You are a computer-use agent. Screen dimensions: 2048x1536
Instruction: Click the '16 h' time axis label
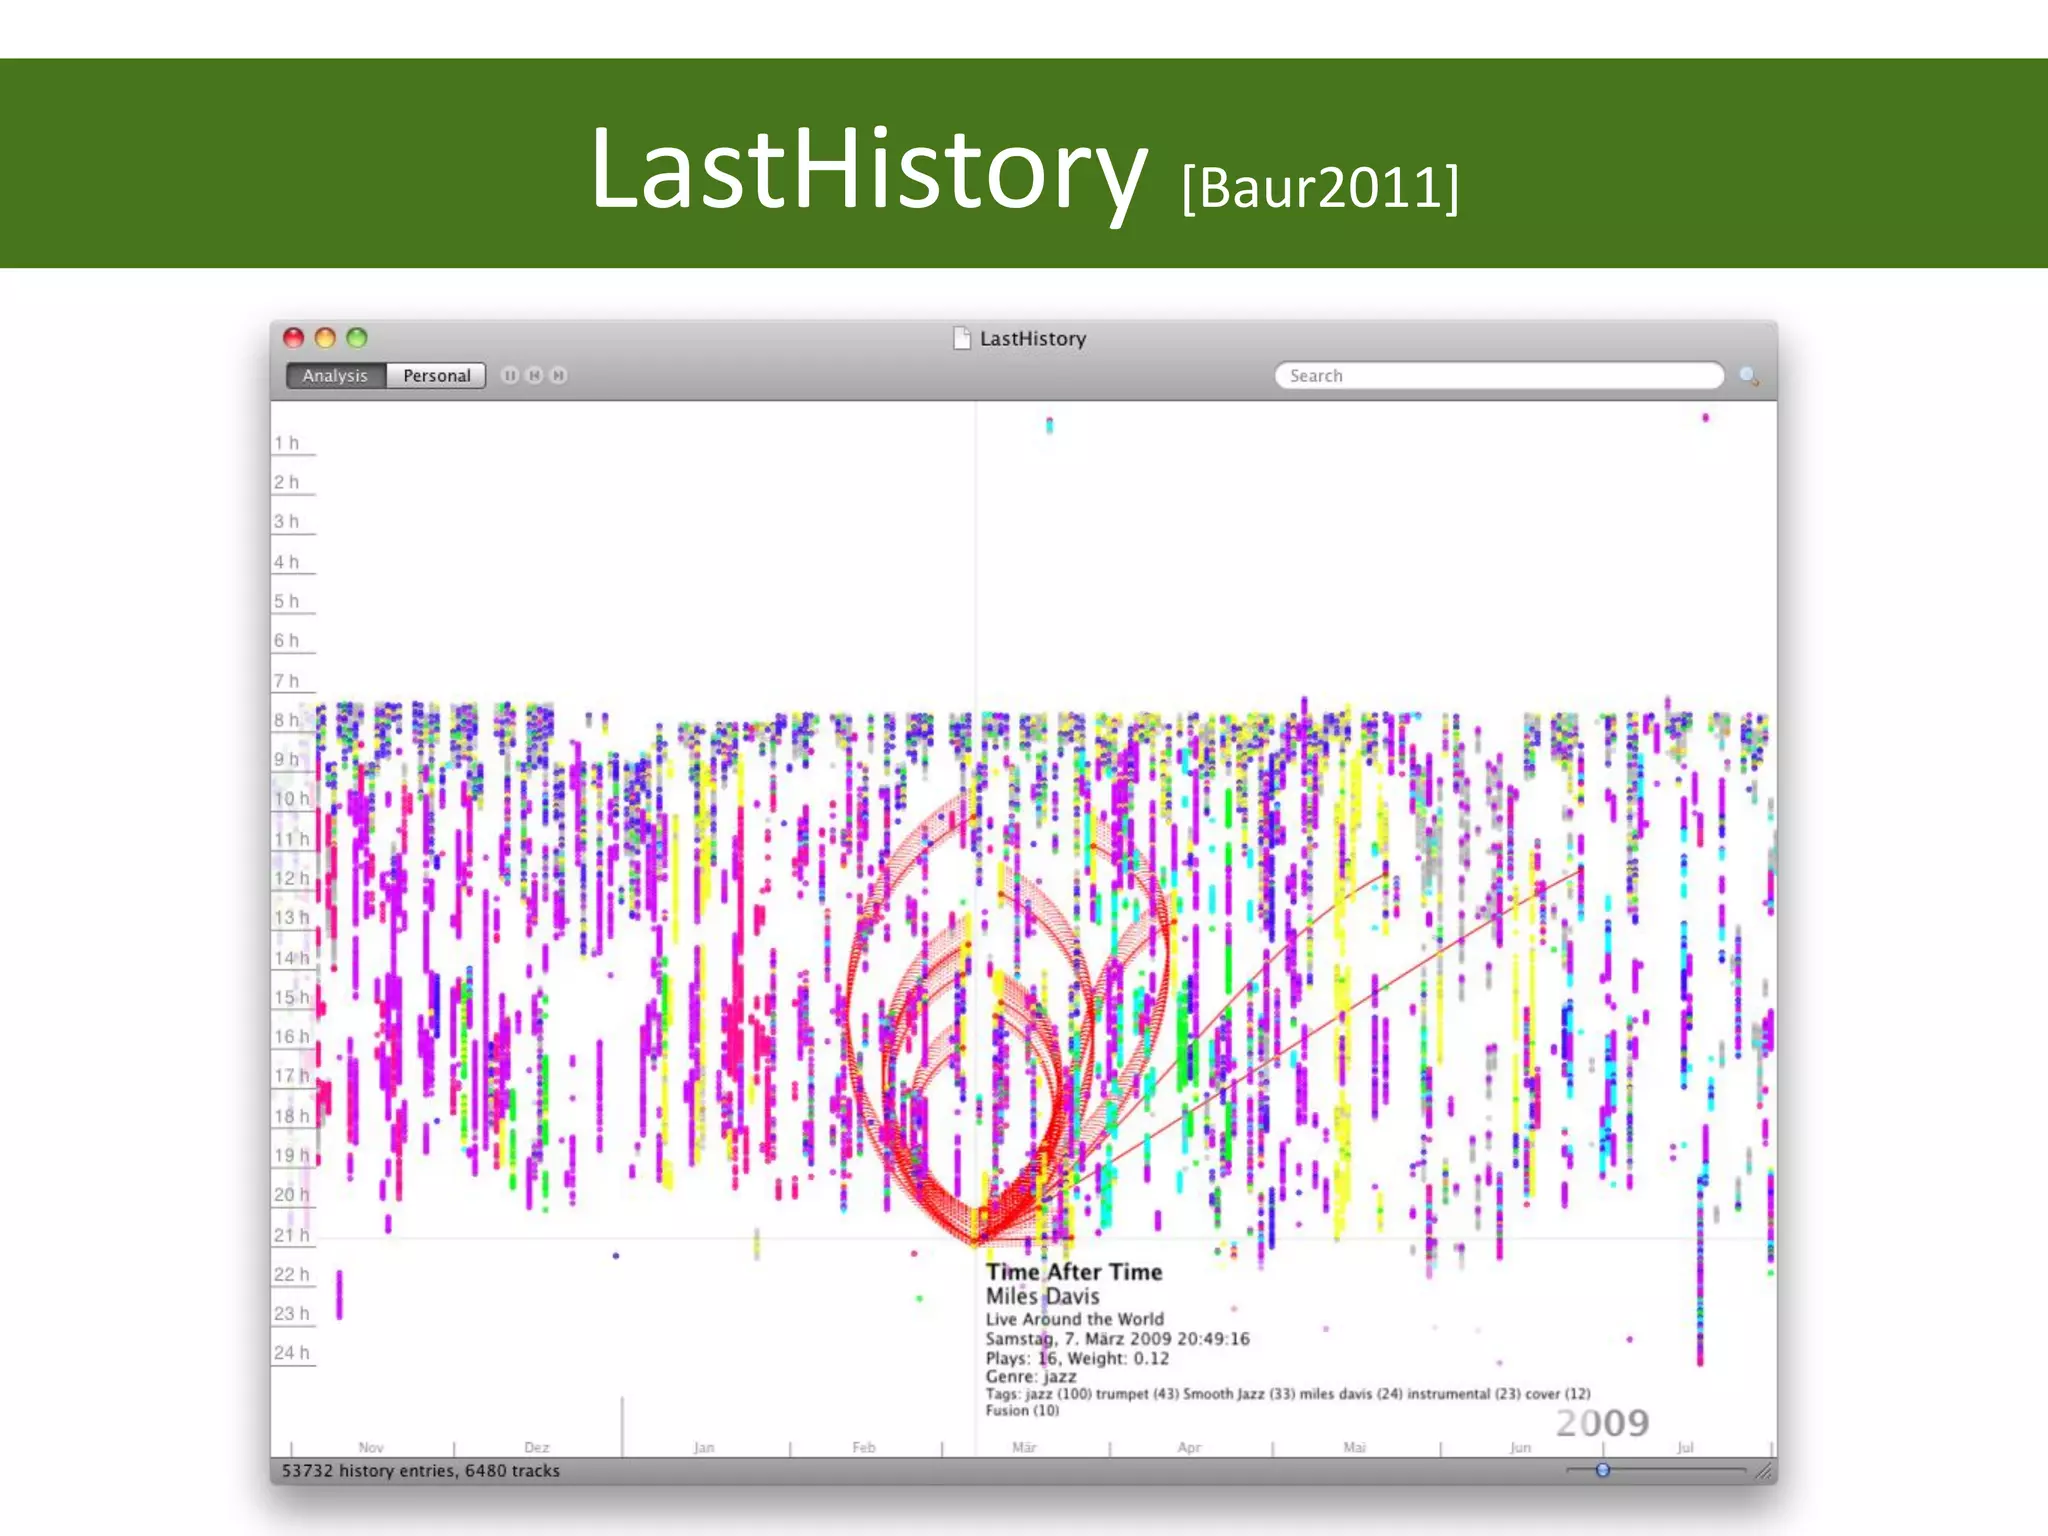[292, 1036]
